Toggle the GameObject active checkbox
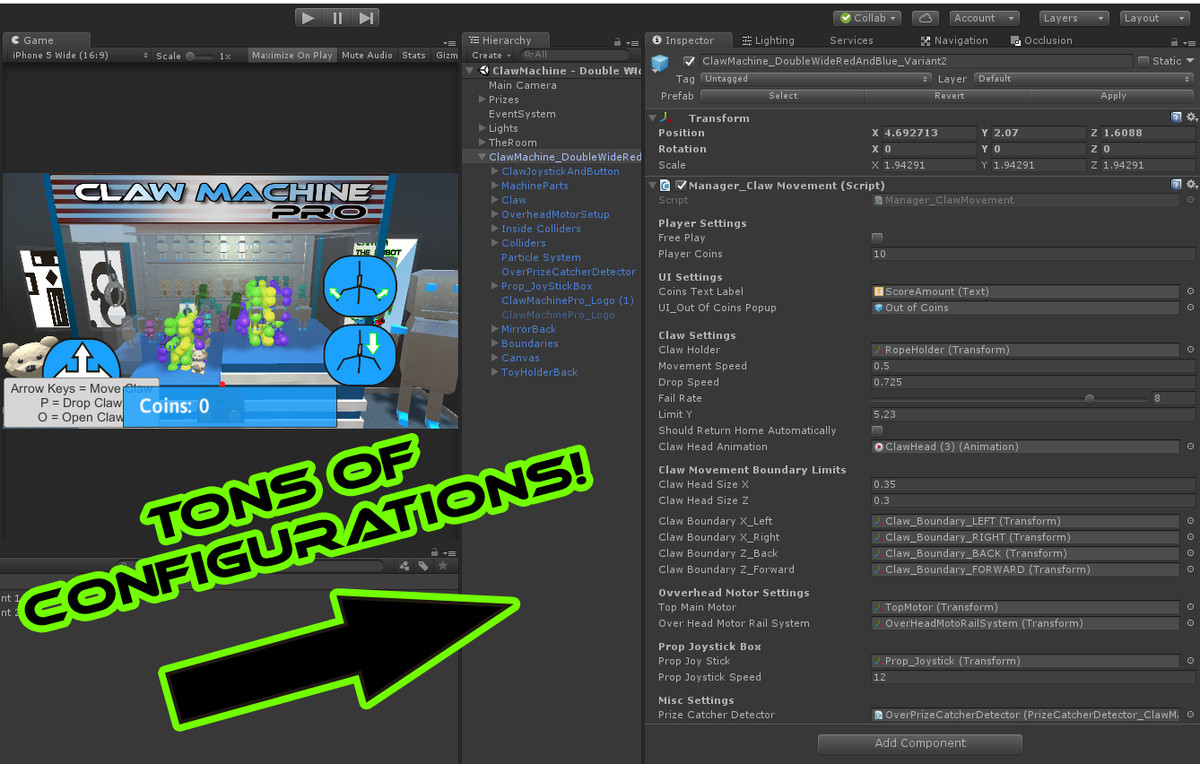Image resolution: width=1200 pixels, height=764 pixels. pyautogui.click(x=689, y=61)
